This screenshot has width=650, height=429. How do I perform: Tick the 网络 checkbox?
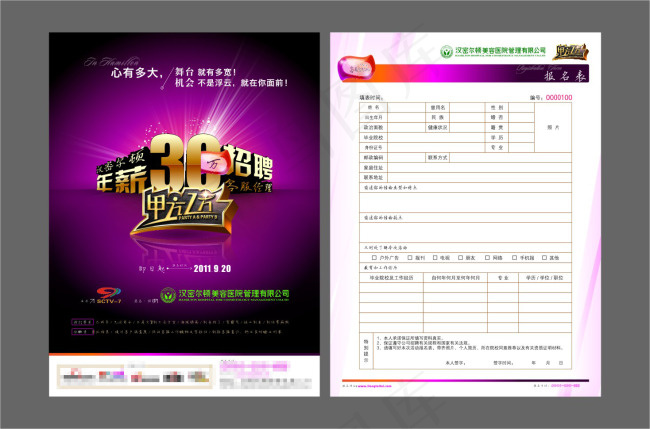488,258
